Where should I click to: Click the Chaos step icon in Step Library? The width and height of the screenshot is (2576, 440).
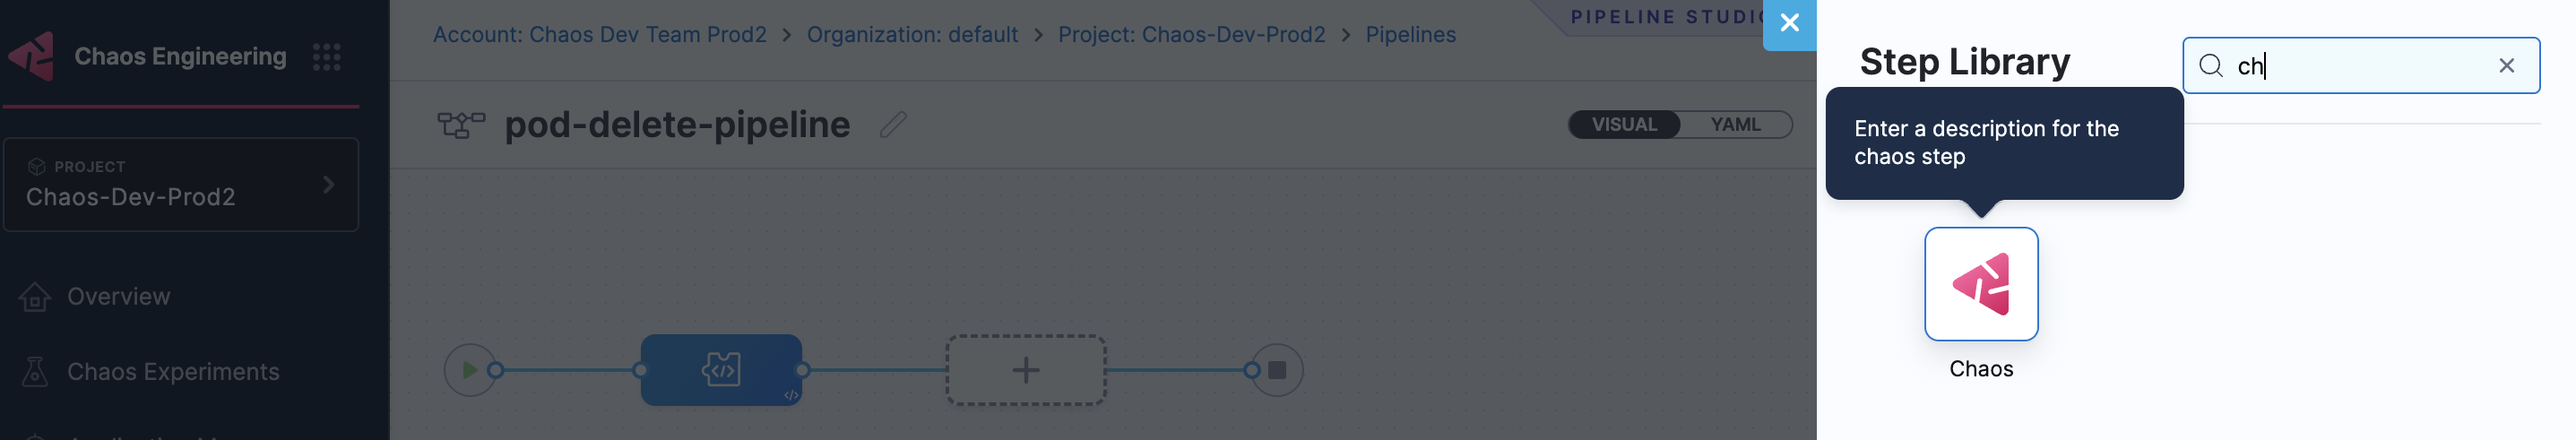click(1980, 284)
